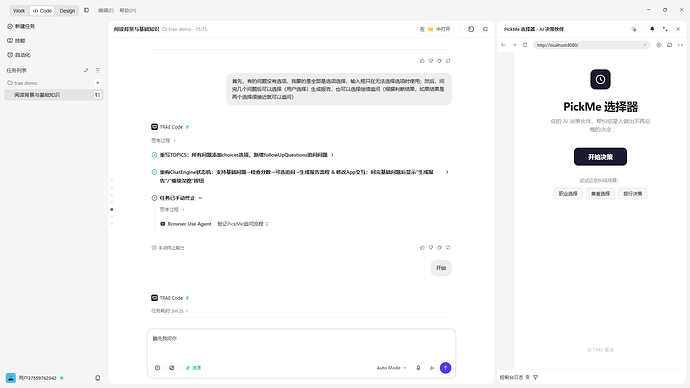The width and height of the screenshot is (690, 388).
Task: Reload the preview browser page
Action: (525, 45)
